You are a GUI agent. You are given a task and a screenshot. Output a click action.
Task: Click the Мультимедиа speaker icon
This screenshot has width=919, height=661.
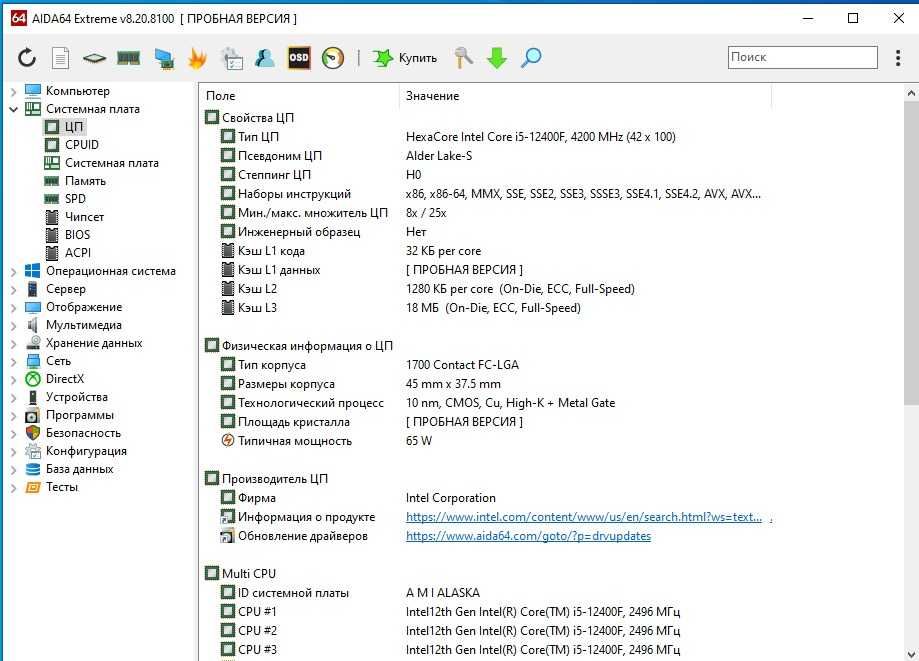pos(33,325)
